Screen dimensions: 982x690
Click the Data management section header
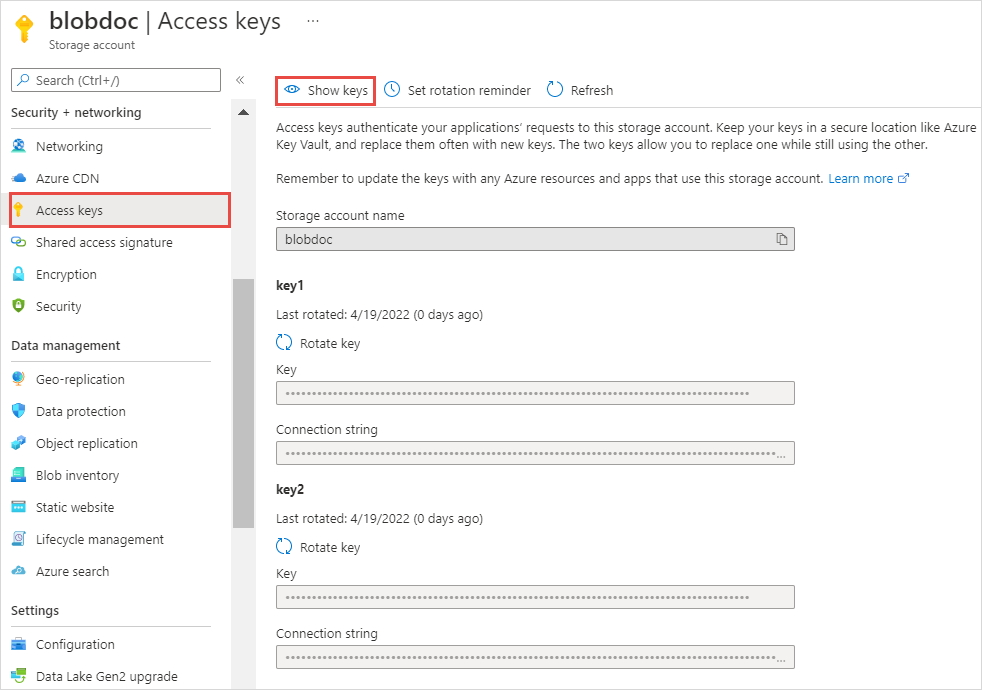coord(66,346)
